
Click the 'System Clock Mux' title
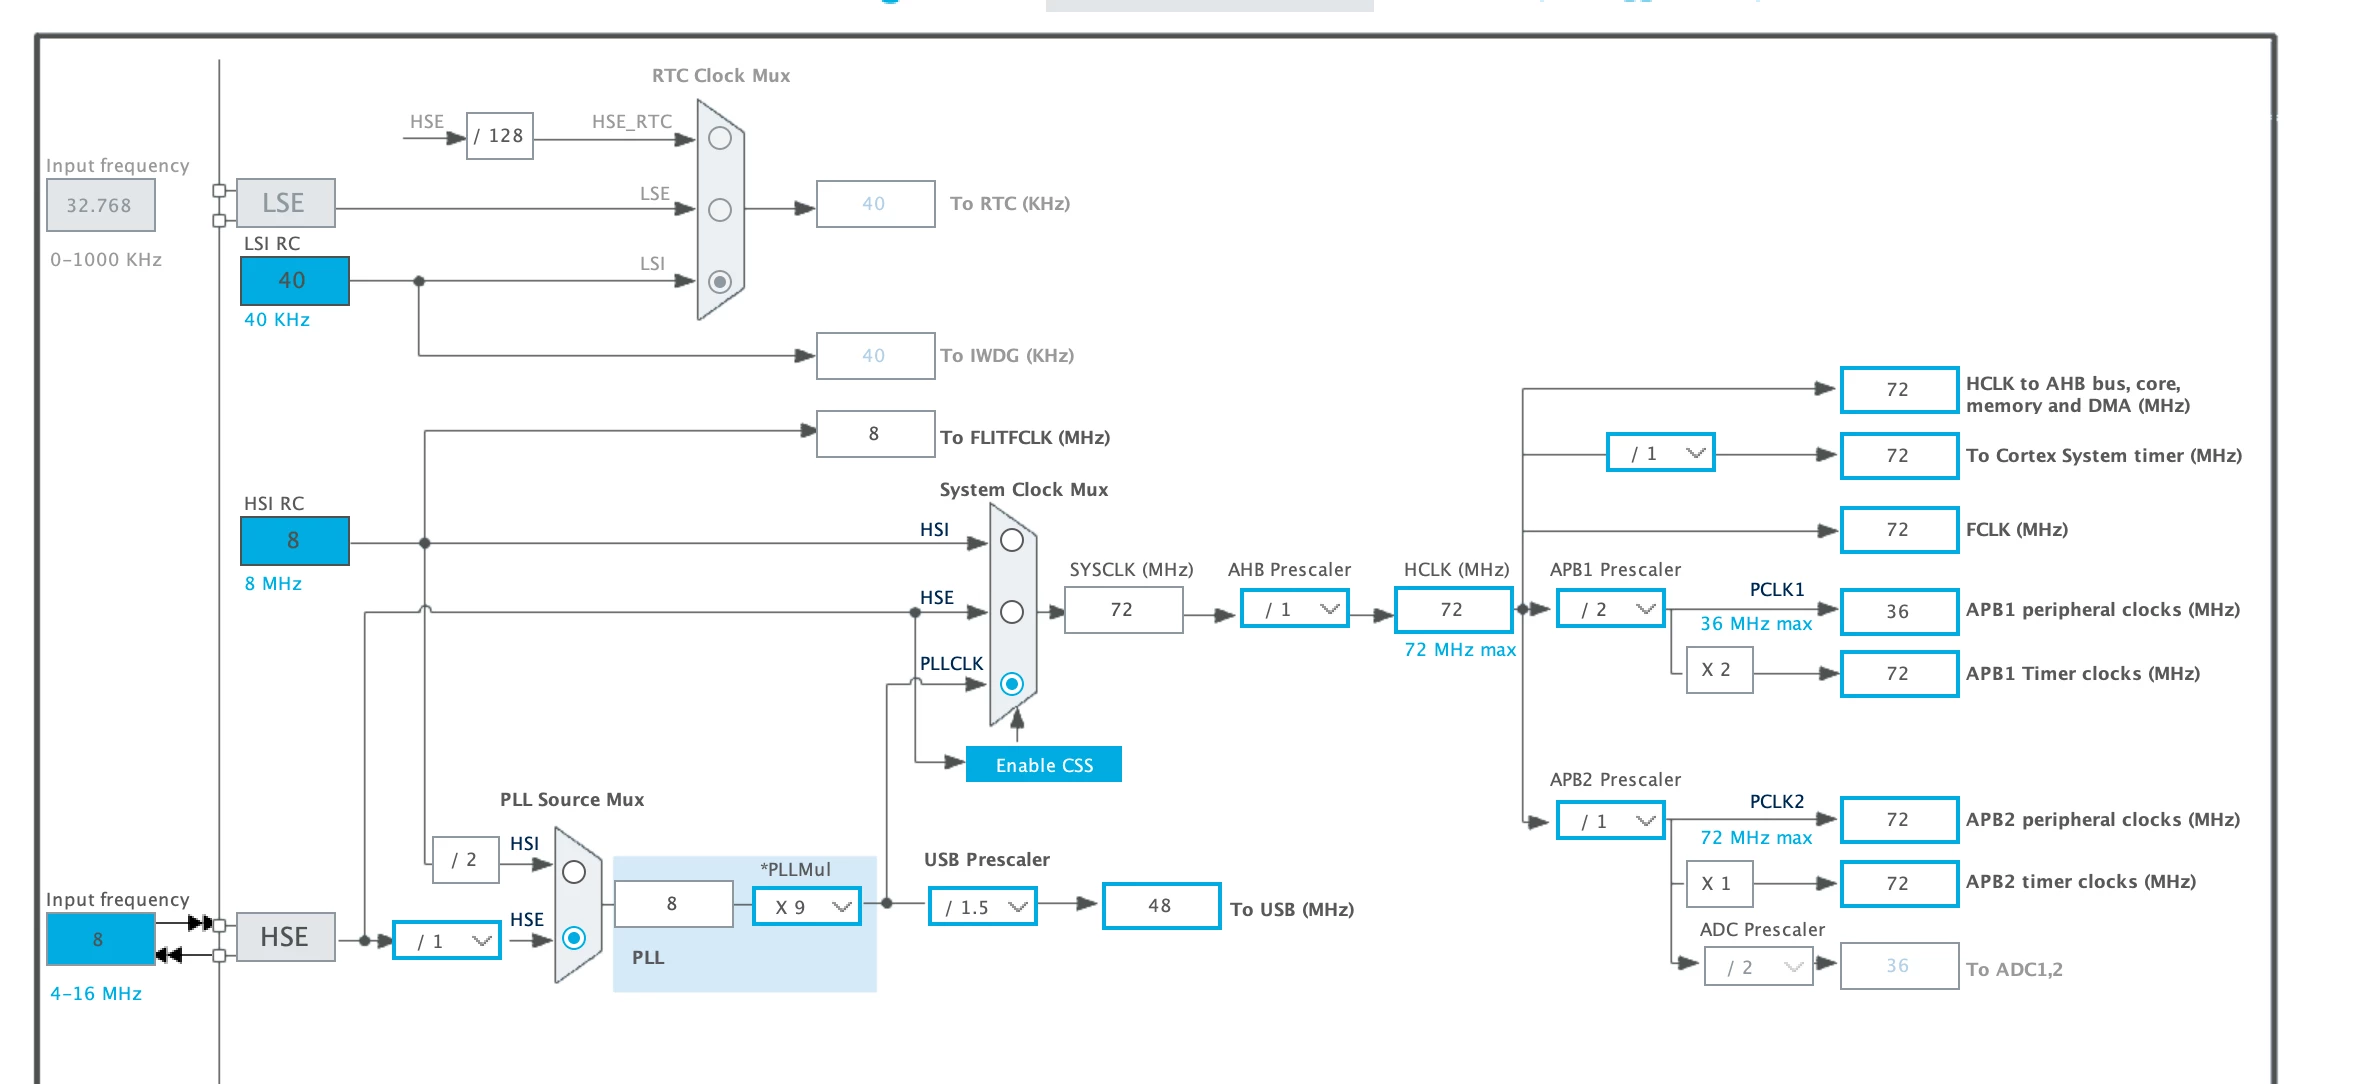[x=1024, y=489]
